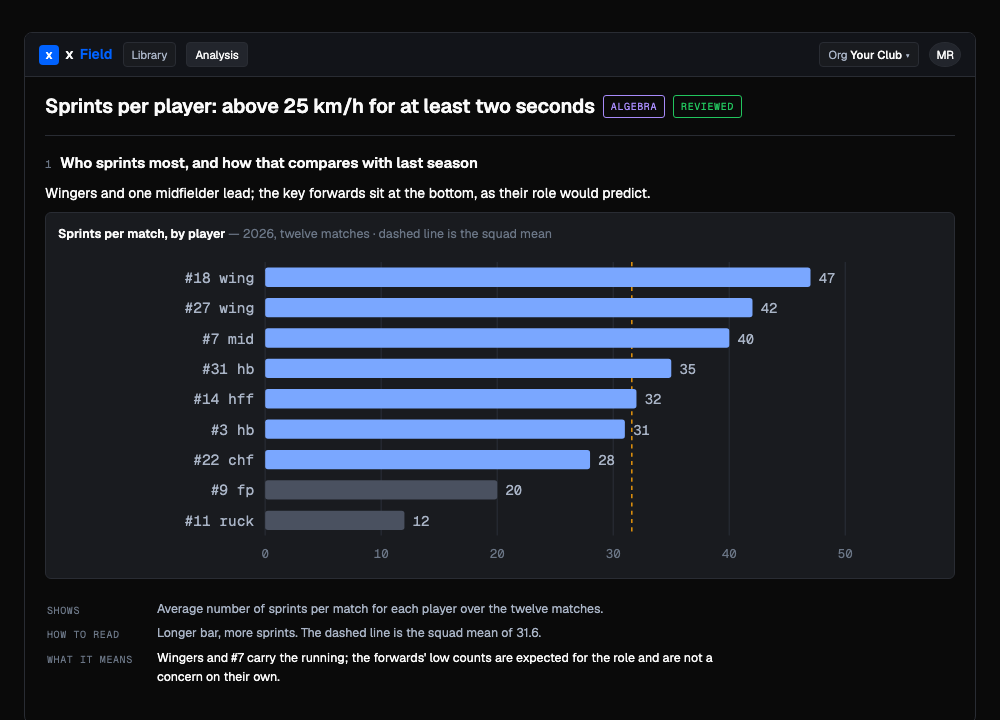Select the #14 hff bar
Viewport: 1000px width, 720px height.
tap(451, 399)
